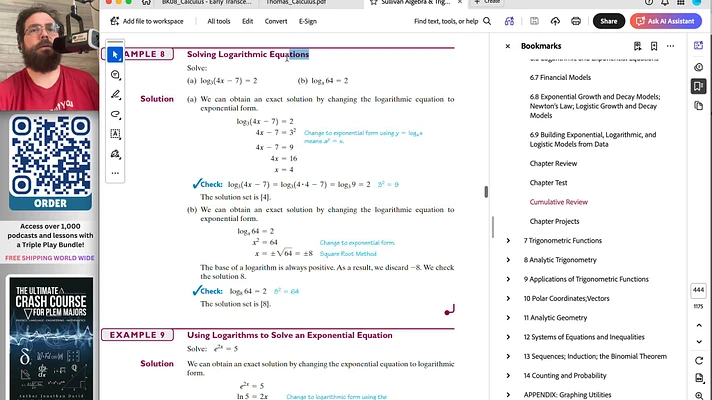Add a new bookmark
Screen dimensions: 712x400
pos(654,46)
